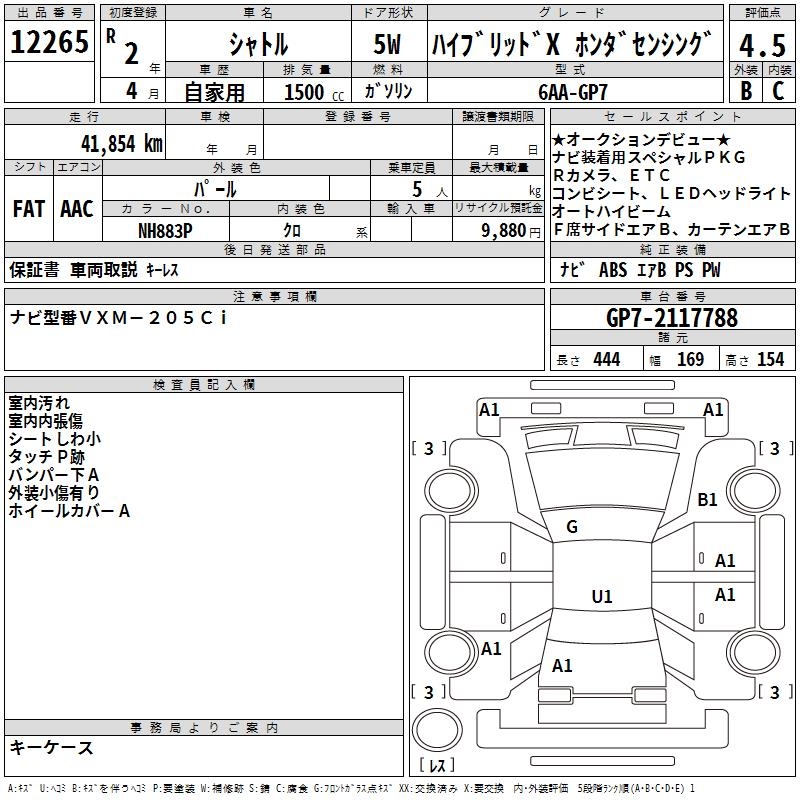
Task: Select interior color クロ
Action: click(292, 231)
